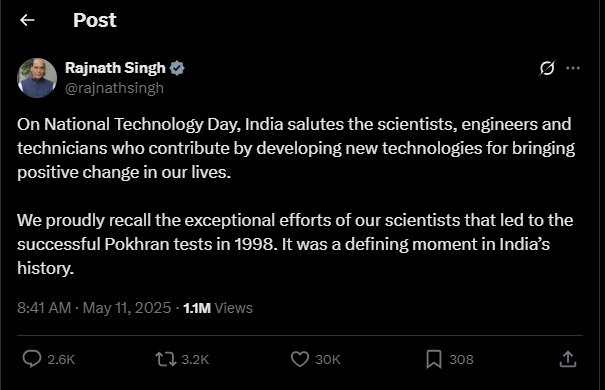605x390 pixels.
Task: Click the blue verified badge
Action: click(x=177, y=68)
